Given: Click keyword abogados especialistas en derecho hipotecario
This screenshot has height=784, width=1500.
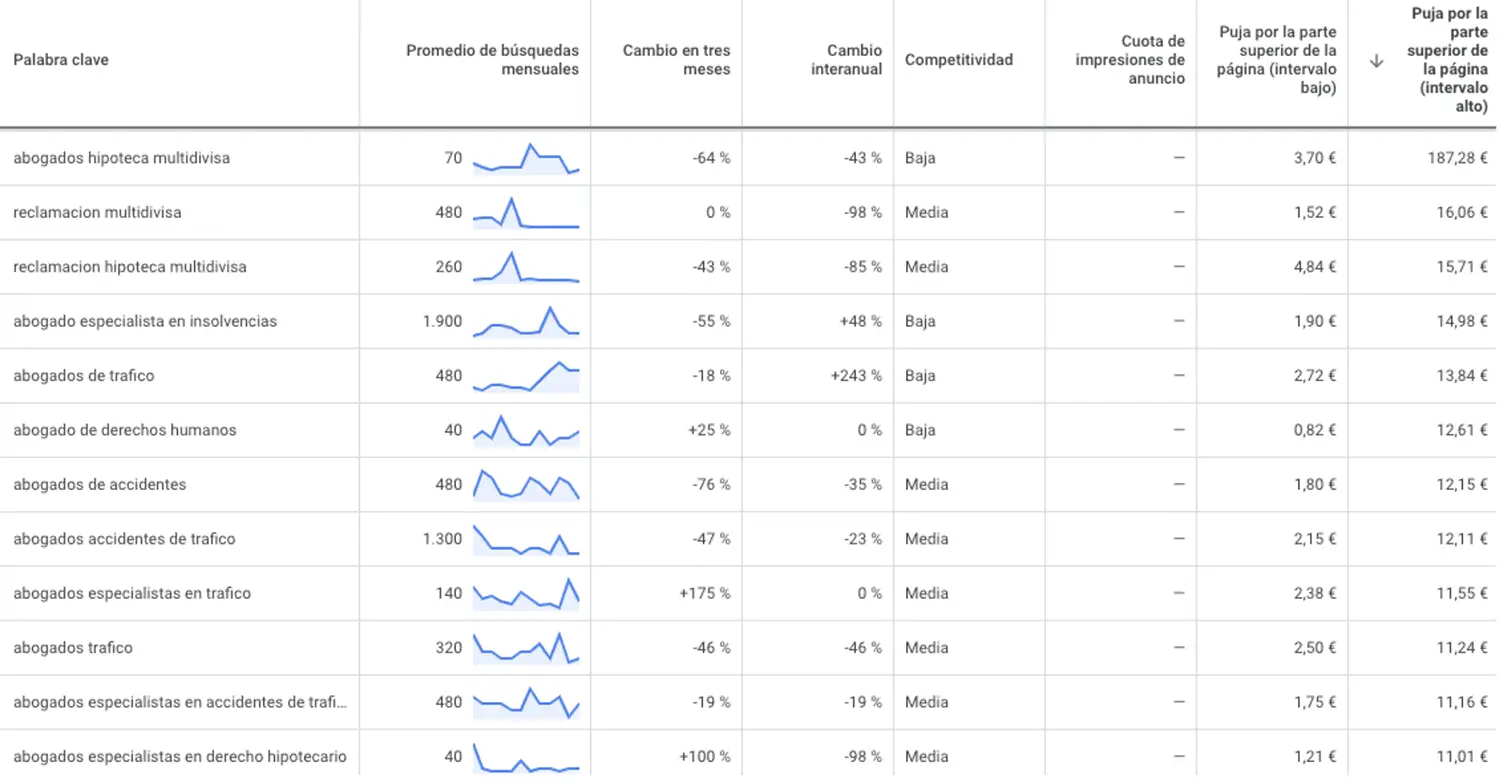Looking at the screenshot, I should [180, 756].
